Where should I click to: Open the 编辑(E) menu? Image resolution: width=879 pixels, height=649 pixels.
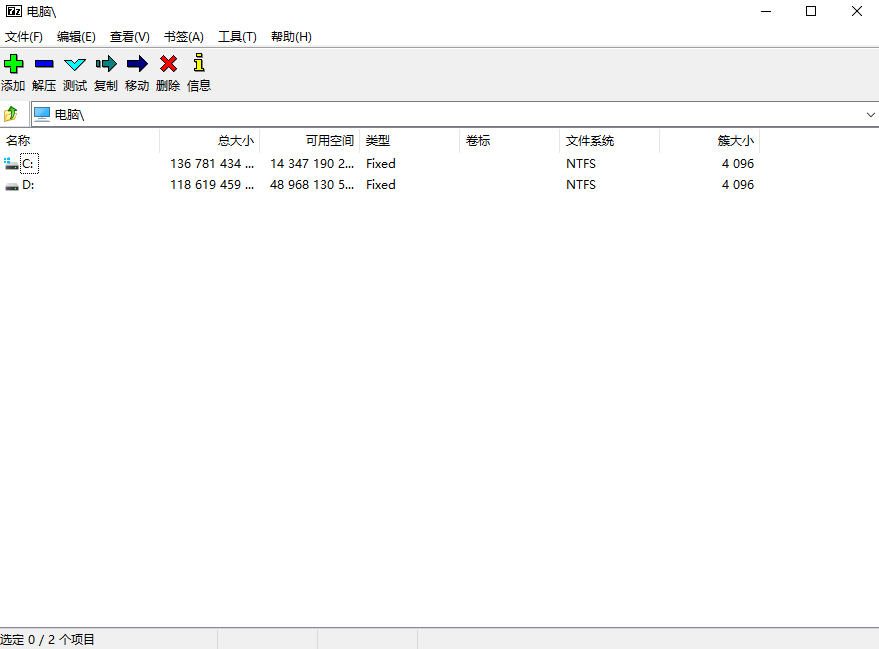point(76,37)
